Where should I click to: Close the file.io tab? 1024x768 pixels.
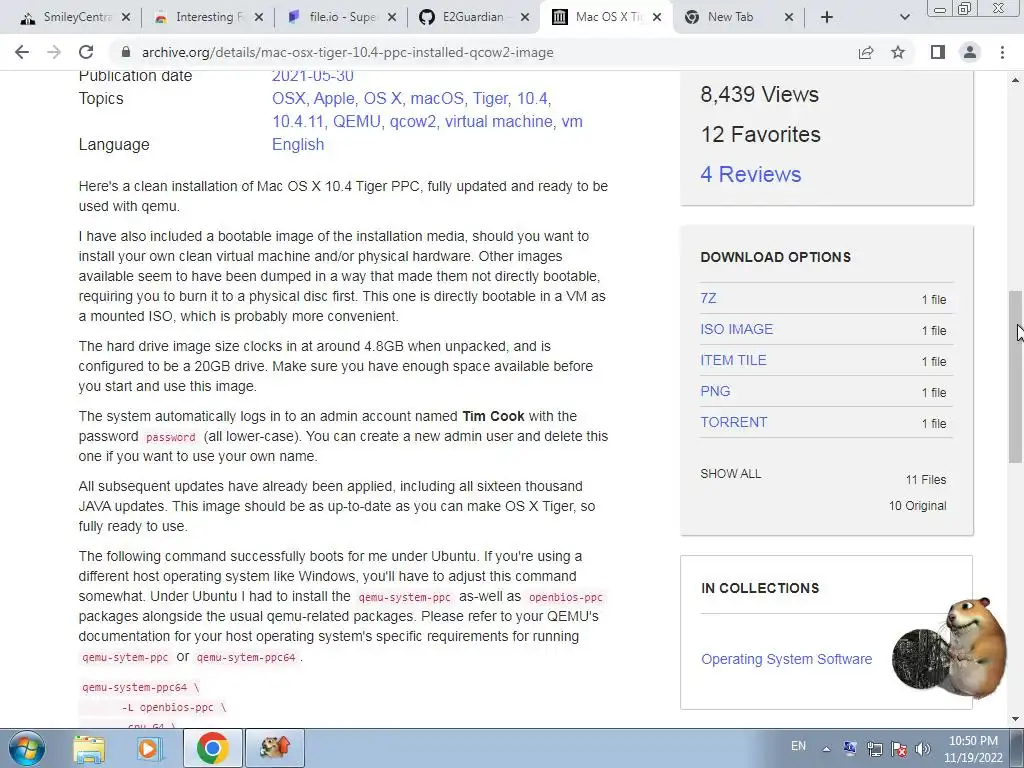coord(392,18)
